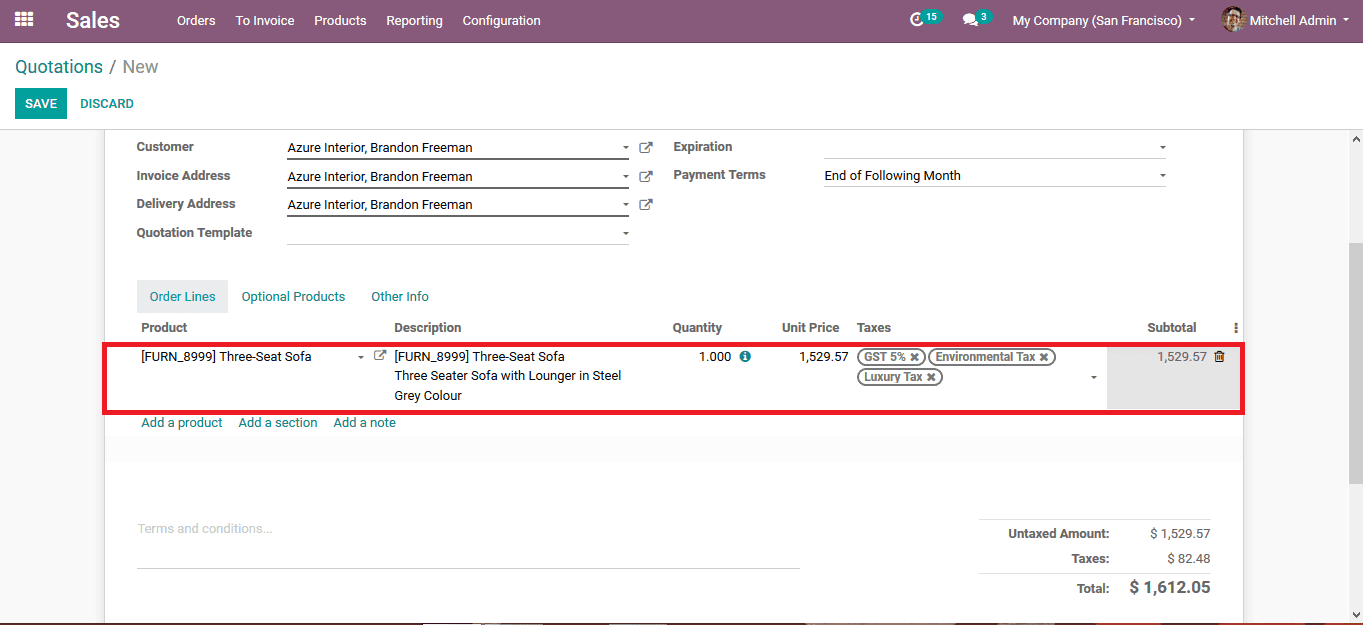Switch to Other Info tab
The image size is (1363, 625).
click(400, 297)
